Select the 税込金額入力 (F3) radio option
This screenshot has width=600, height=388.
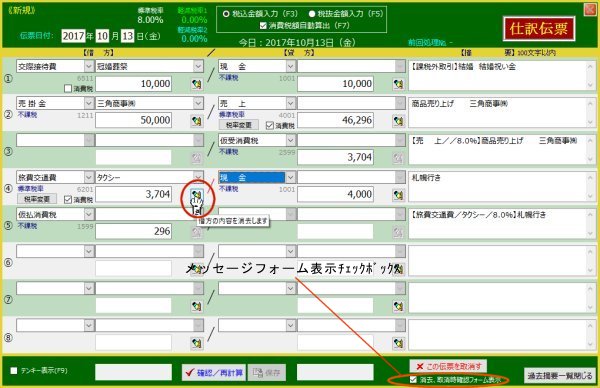point(226,14)
